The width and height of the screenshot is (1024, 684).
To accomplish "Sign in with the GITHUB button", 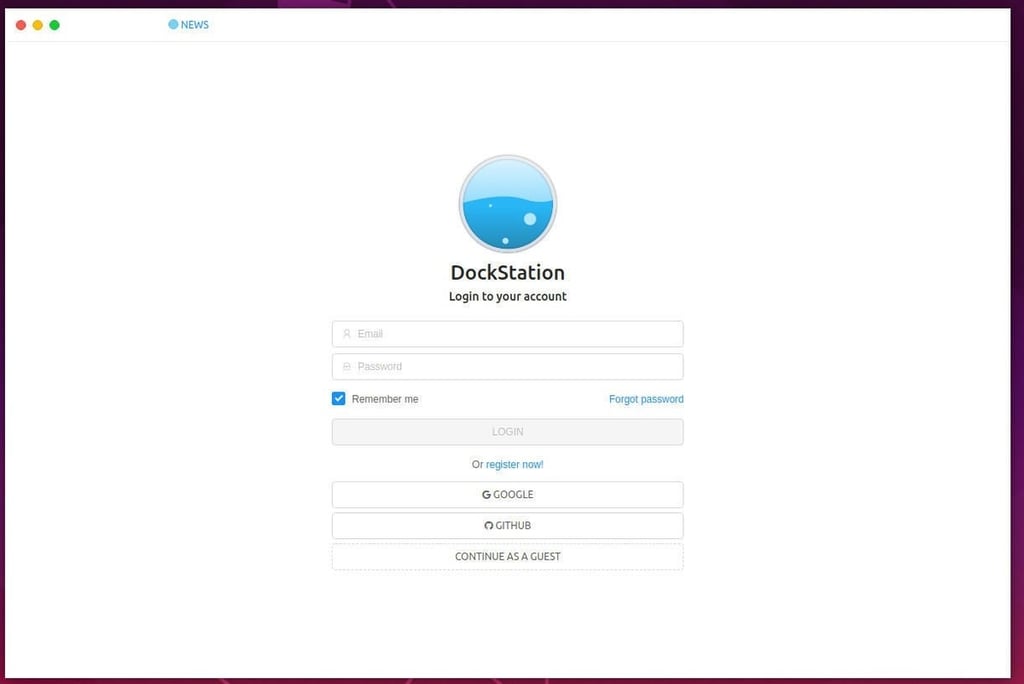I will (507, 525).
